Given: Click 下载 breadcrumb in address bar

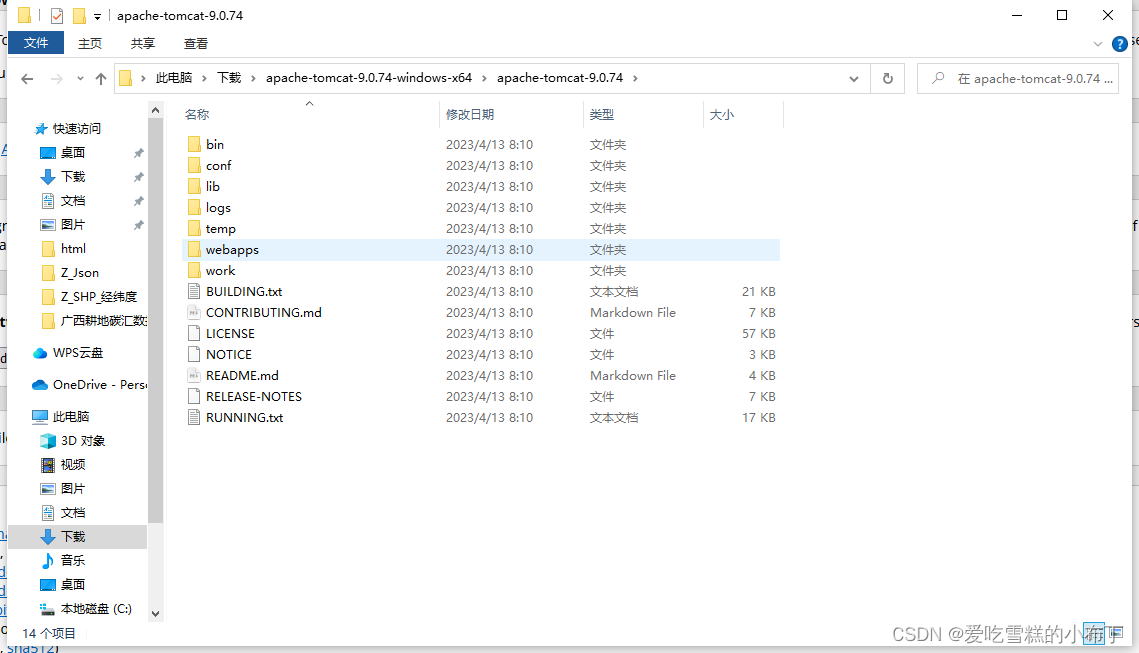Looking at the screenshot, I should [x=229, y=78].
